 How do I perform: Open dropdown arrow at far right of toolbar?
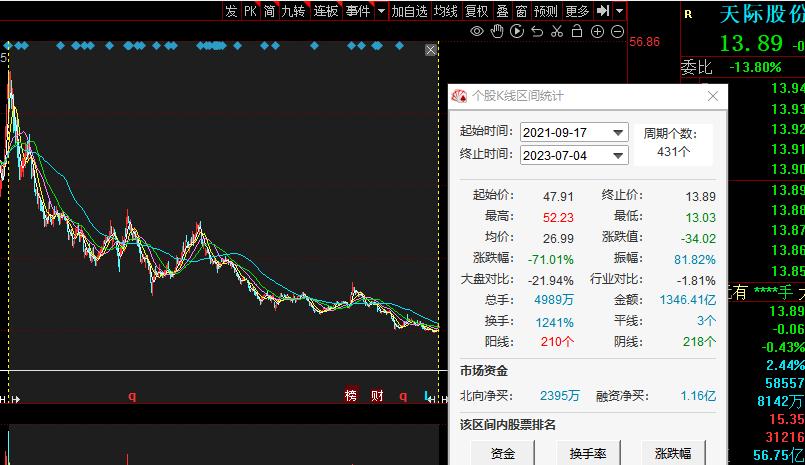pyautogui.click(x=620, y=11)
